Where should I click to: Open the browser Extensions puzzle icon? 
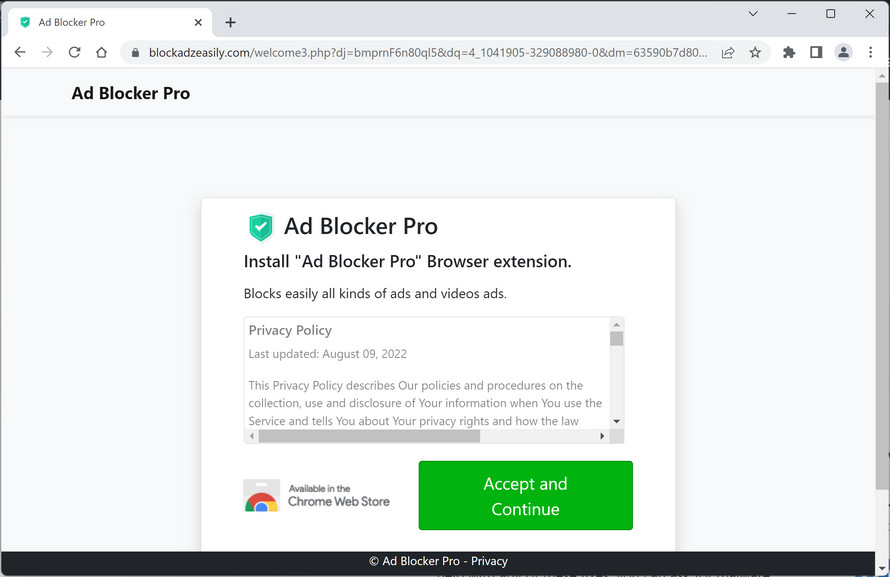point(789,52)
